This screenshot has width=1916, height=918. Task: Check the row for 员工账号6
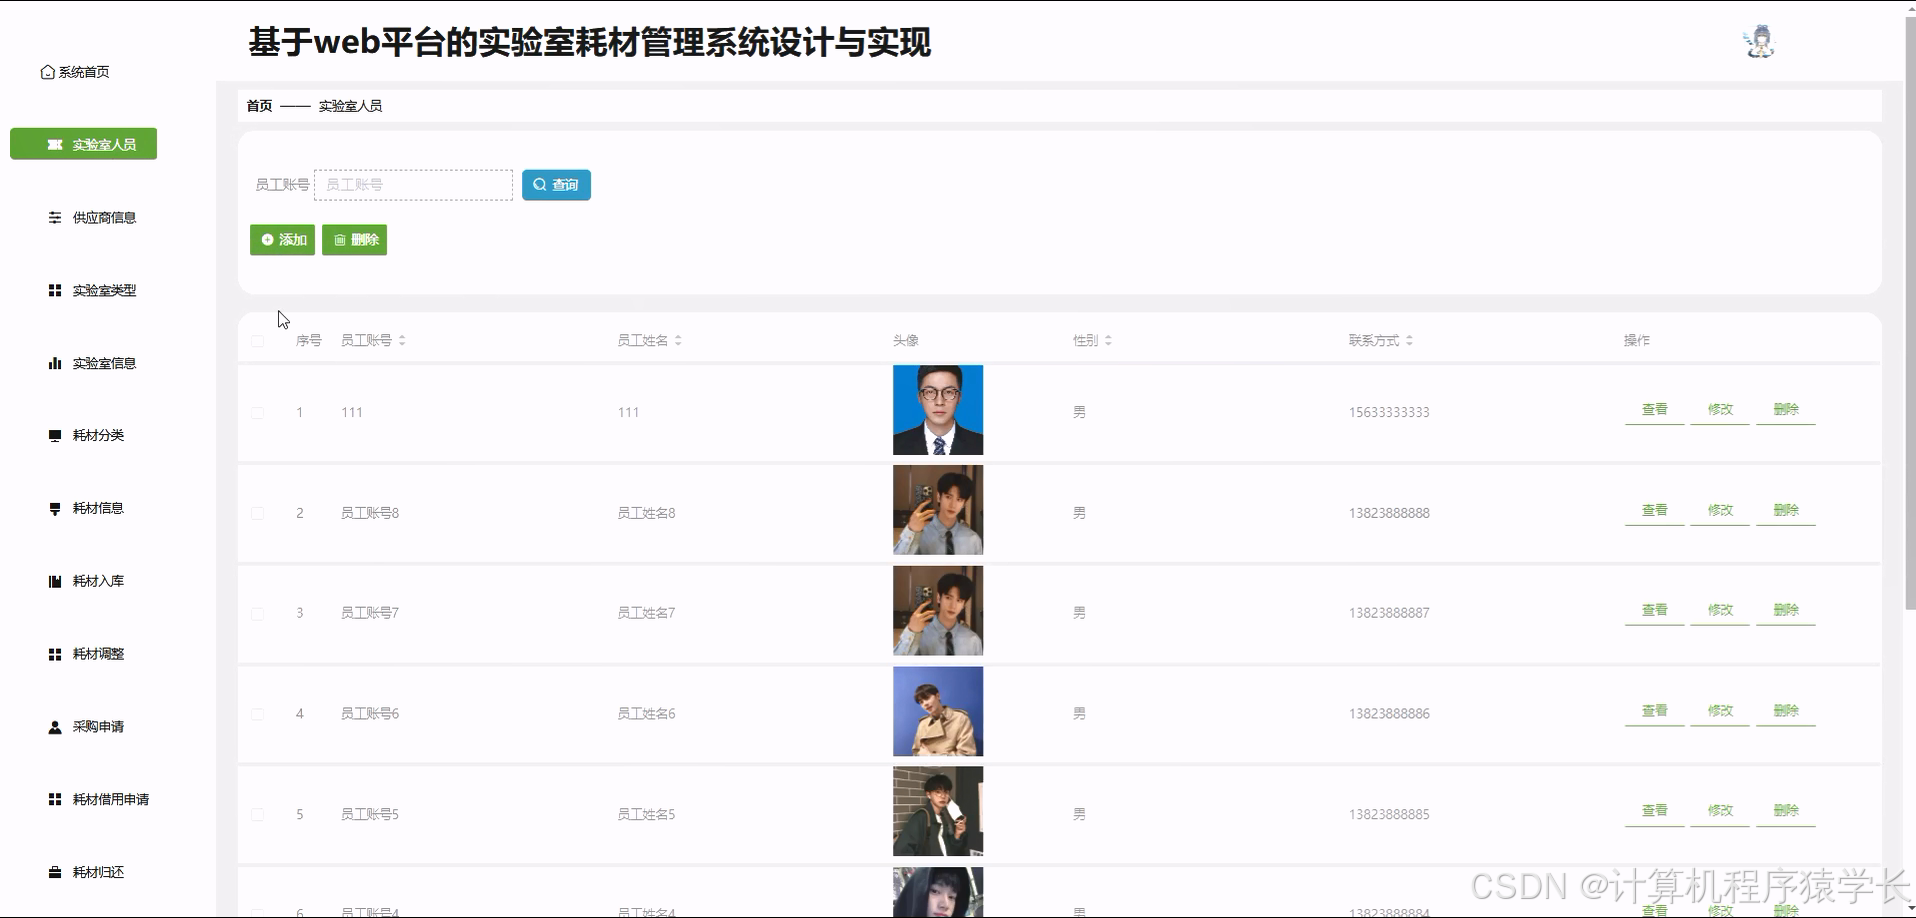tap(257, 714)
